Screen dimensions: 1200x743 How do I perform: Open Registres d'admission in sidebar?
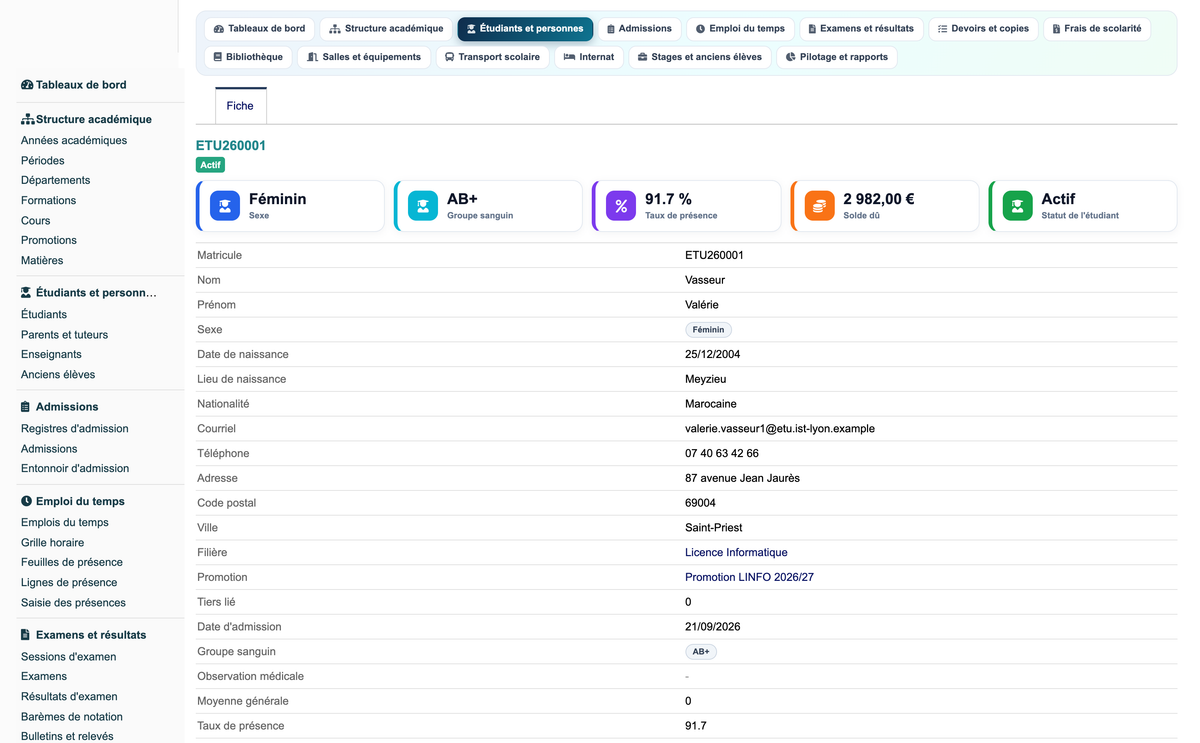pos(75,429)
